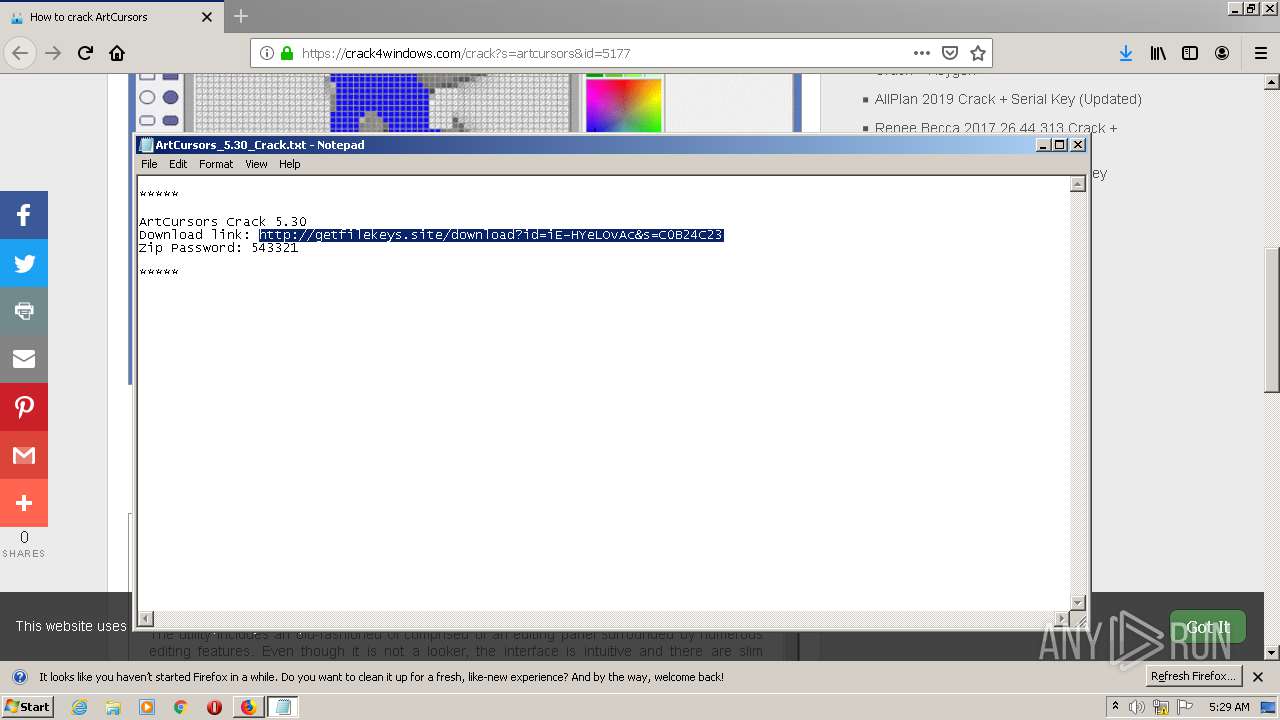This screenshot has width=1280, height=720.
Task: Open Notepad Format menu
Action: [x=216, y=164]
